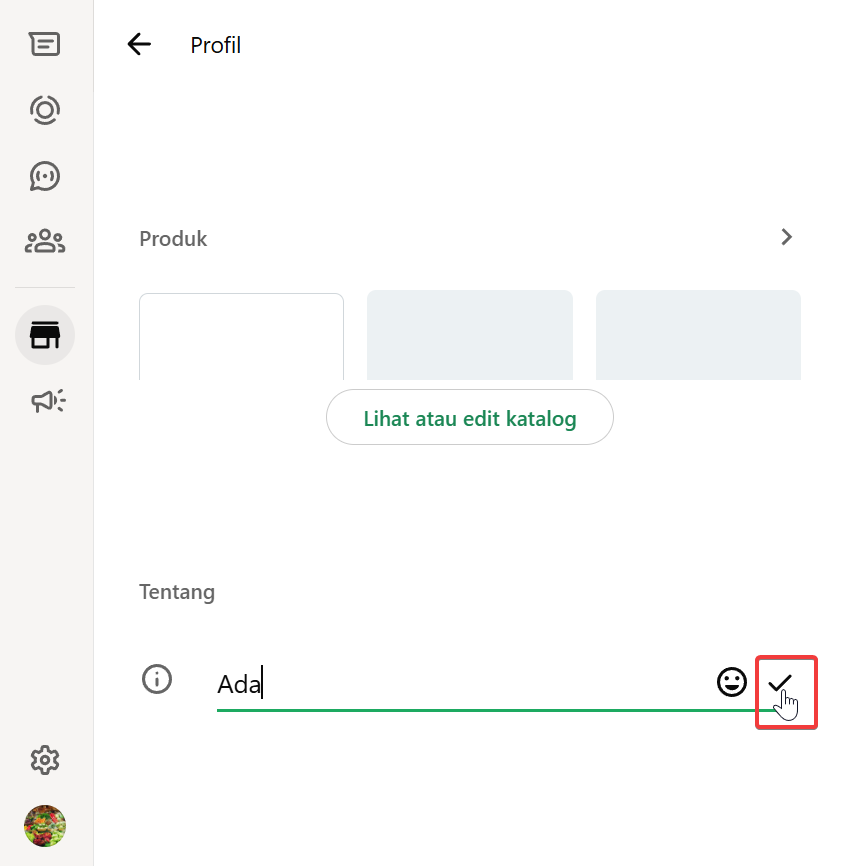Select the second product placeholder
Screen dimensions: 846x866
(x=469, y=335)
